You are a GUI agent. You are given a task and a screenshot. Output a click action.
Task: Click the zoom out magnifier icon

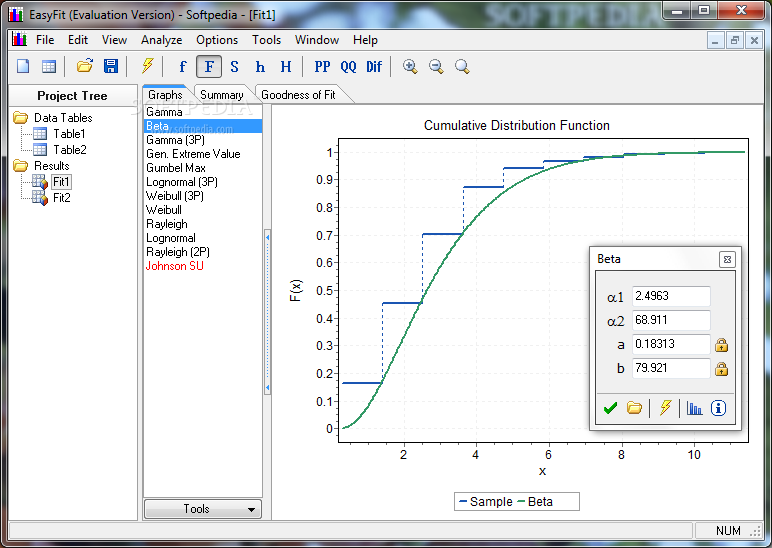pos(436,66)
